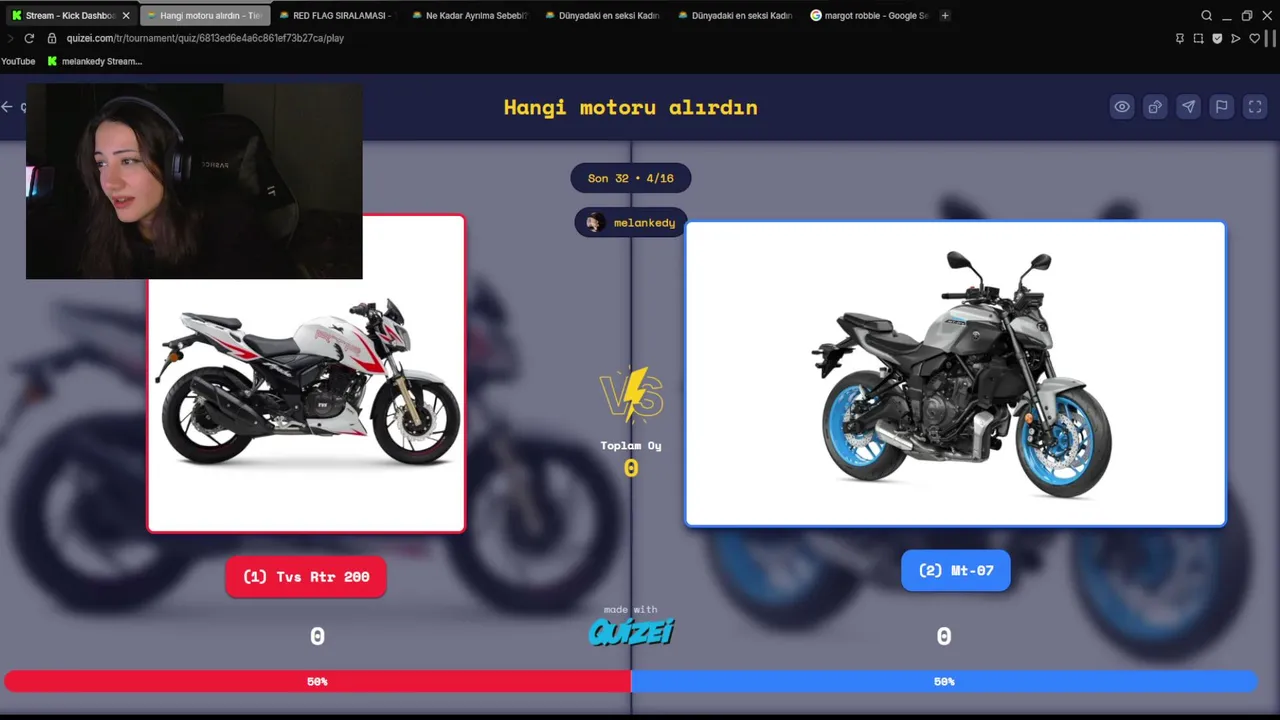Image resolution: width=1280 pixels, height=720 pixels.
Task: Click the blue 50% vote progress bar
Action: click(x=944, y=681)
